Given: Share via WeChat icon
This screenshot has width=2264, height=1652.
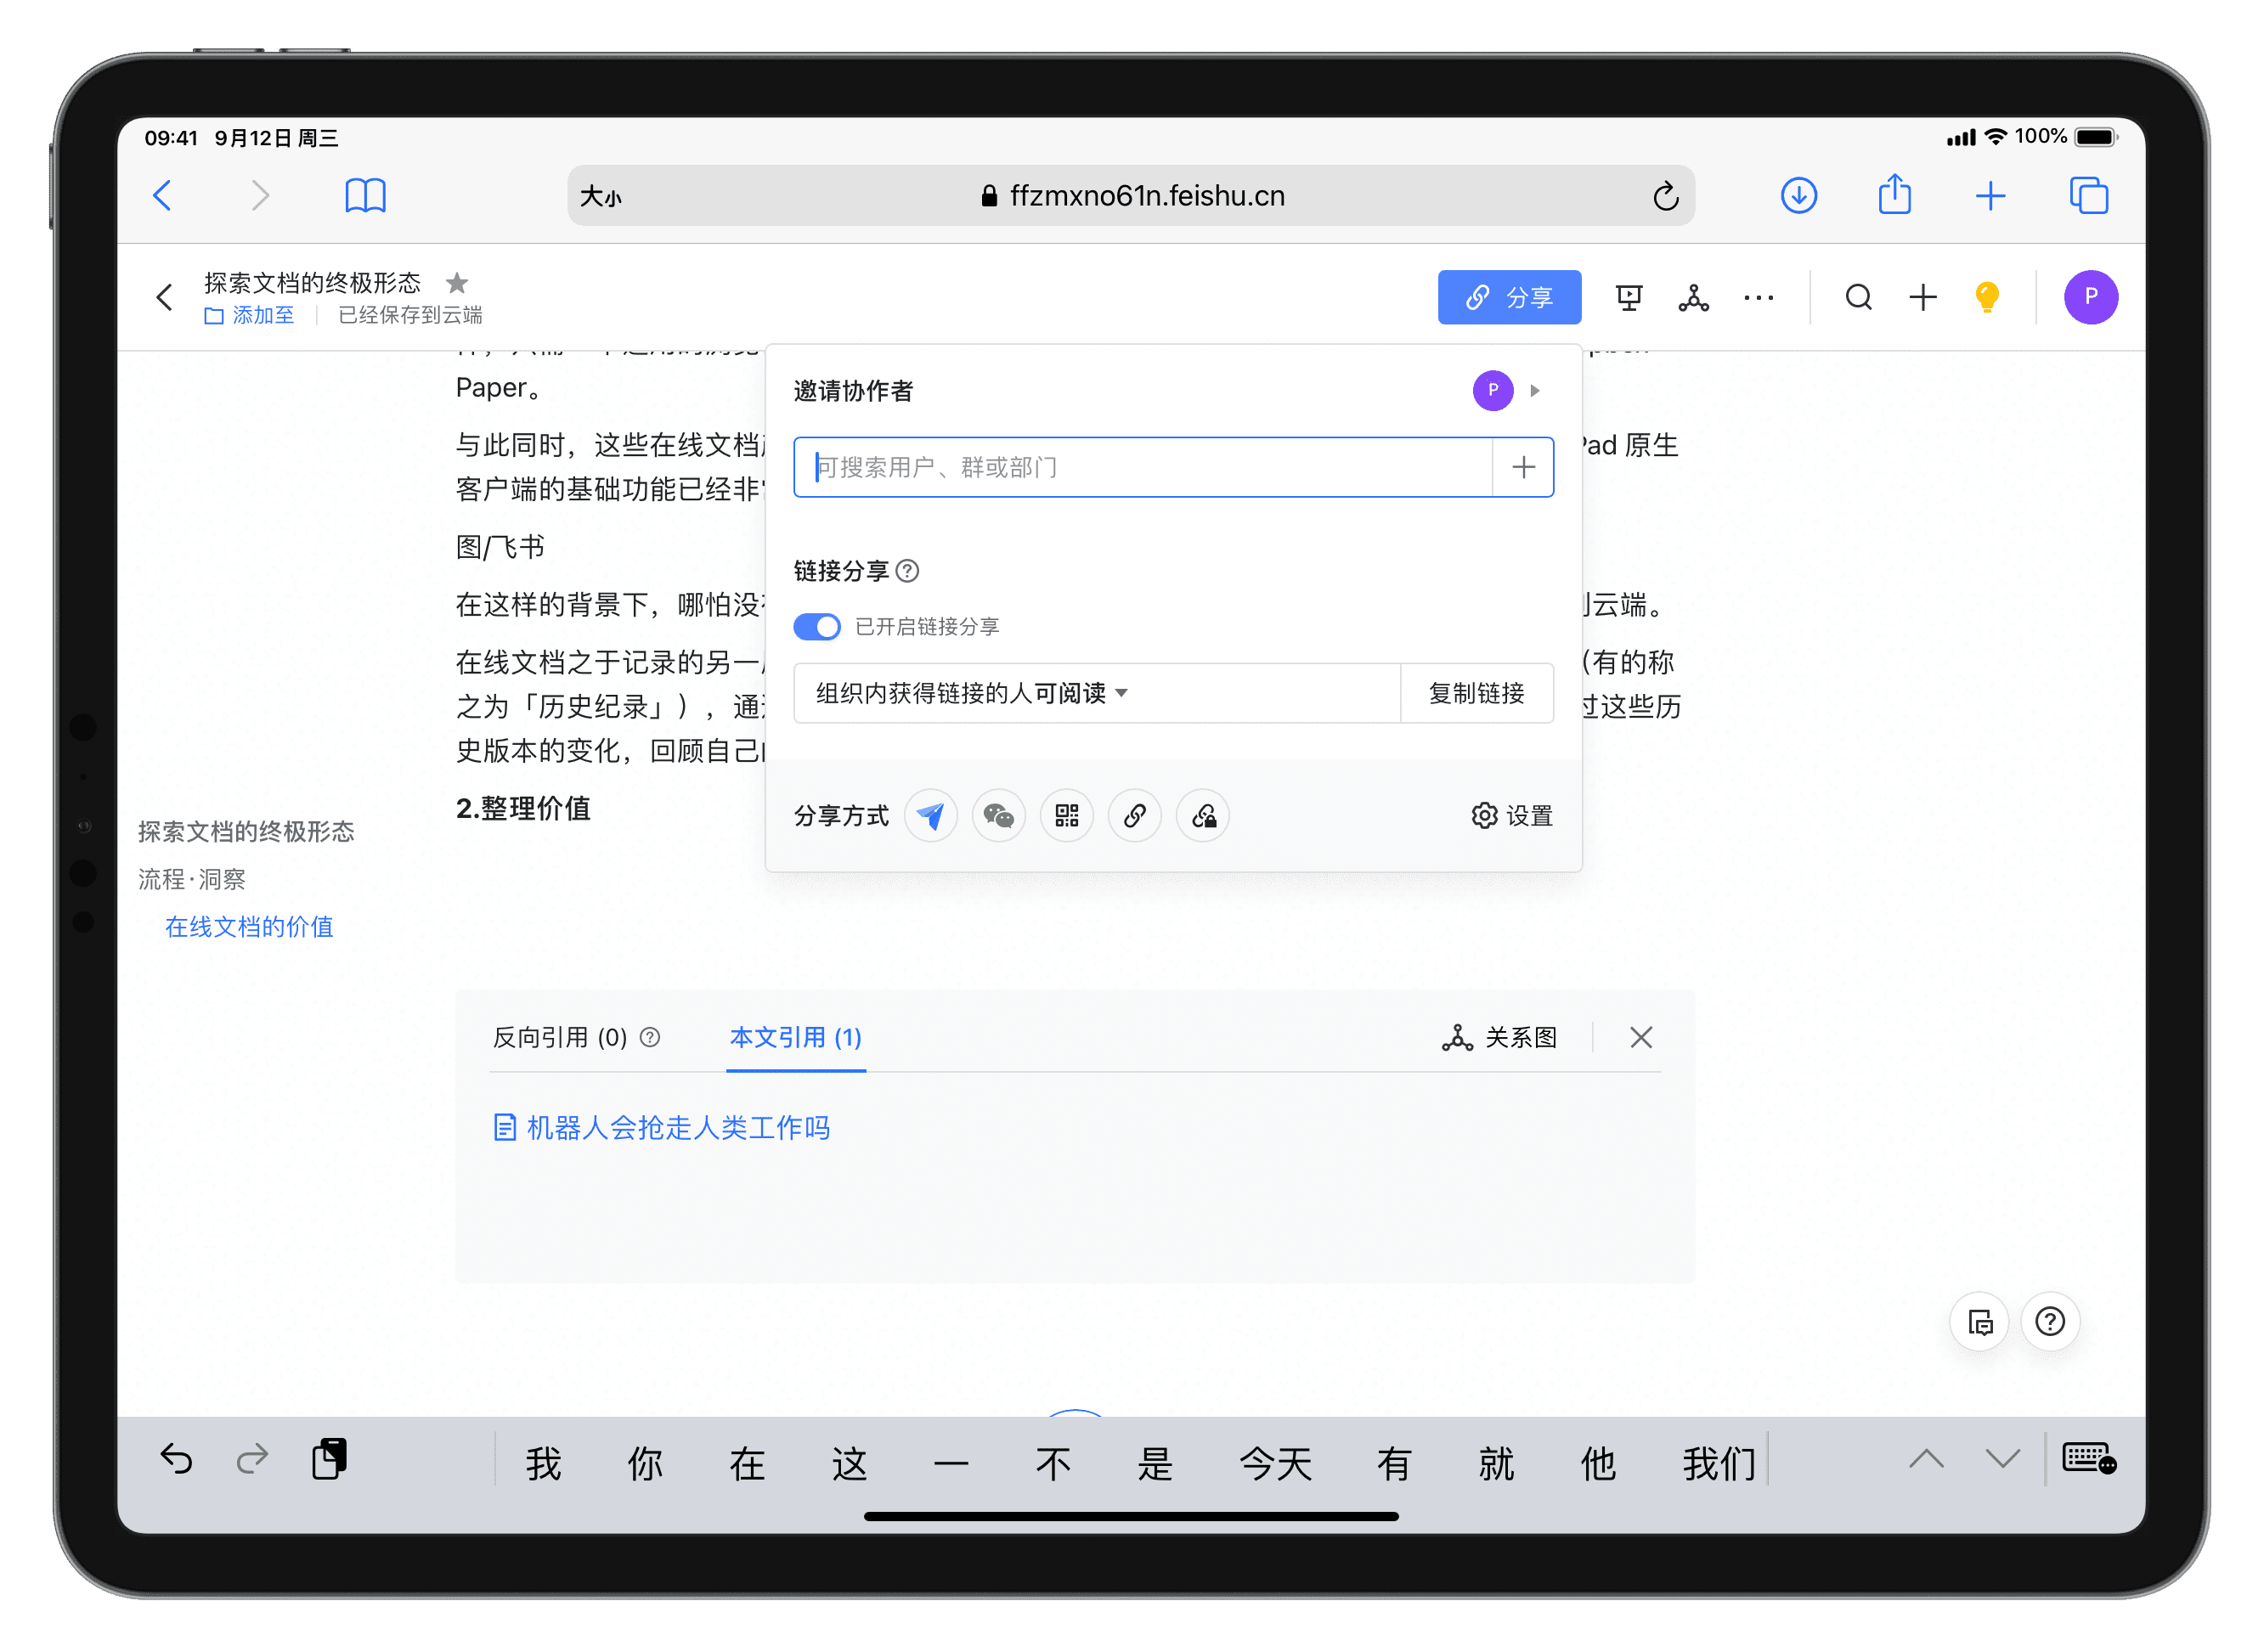Looking at the screenshot, I should point(998,816).
